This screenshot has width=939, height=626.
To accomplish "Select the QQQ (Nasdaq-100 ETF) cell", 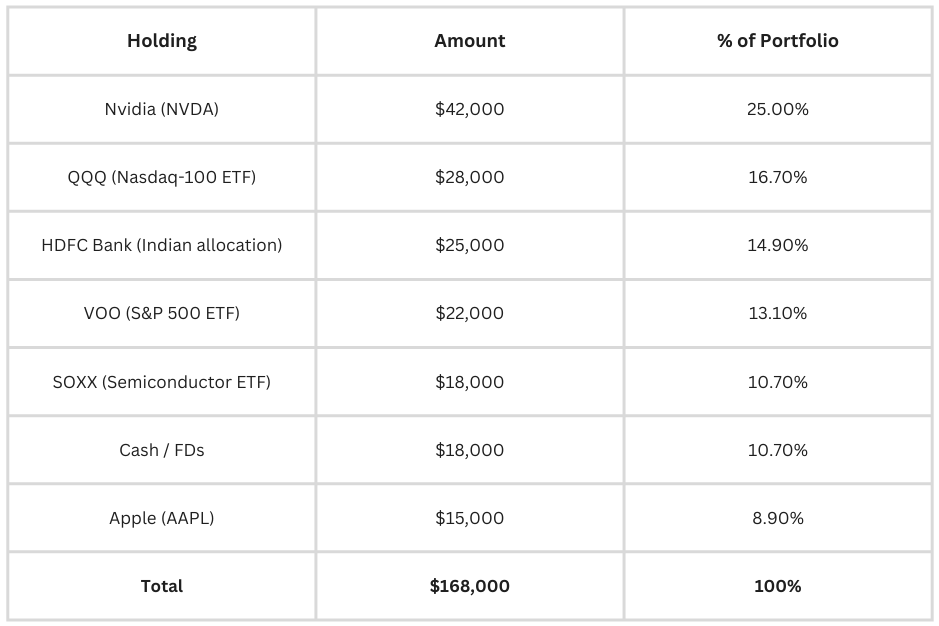I will (x=162, y=177).
